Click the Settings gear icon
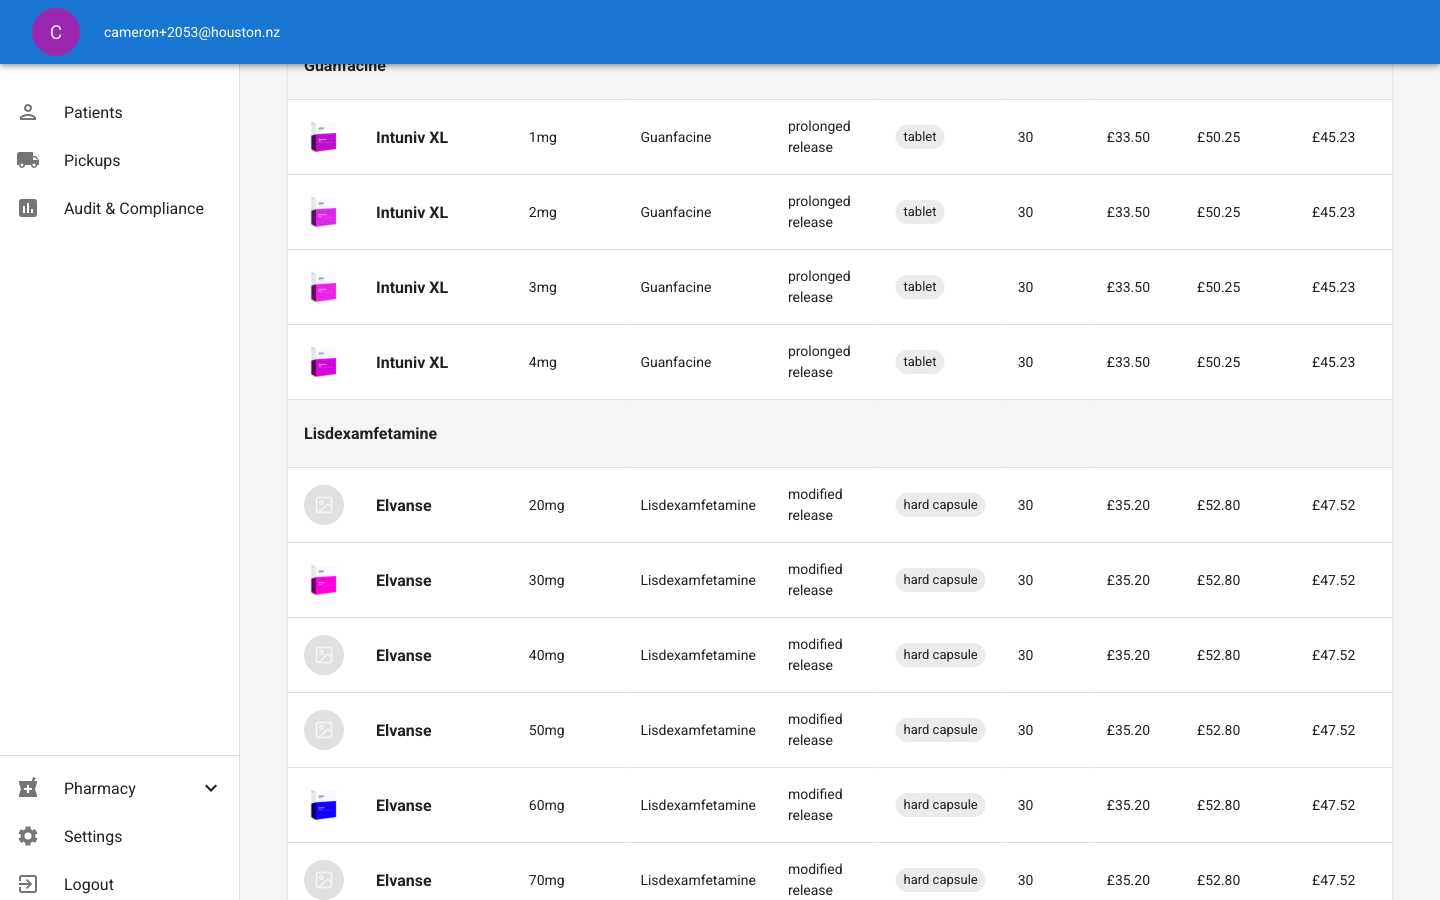This screenshot has width=1440, height=900. (x=28, y=836)
